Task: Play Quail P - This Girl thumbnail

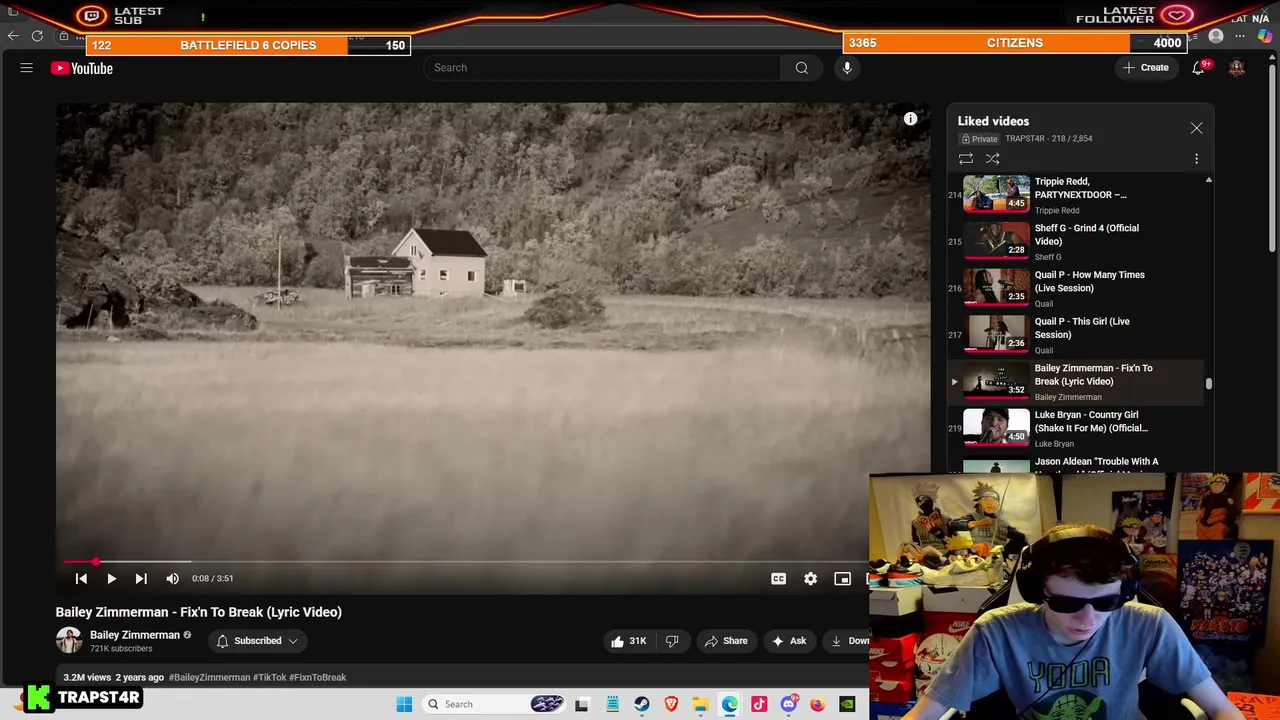Action: click(x=996, y=334)
